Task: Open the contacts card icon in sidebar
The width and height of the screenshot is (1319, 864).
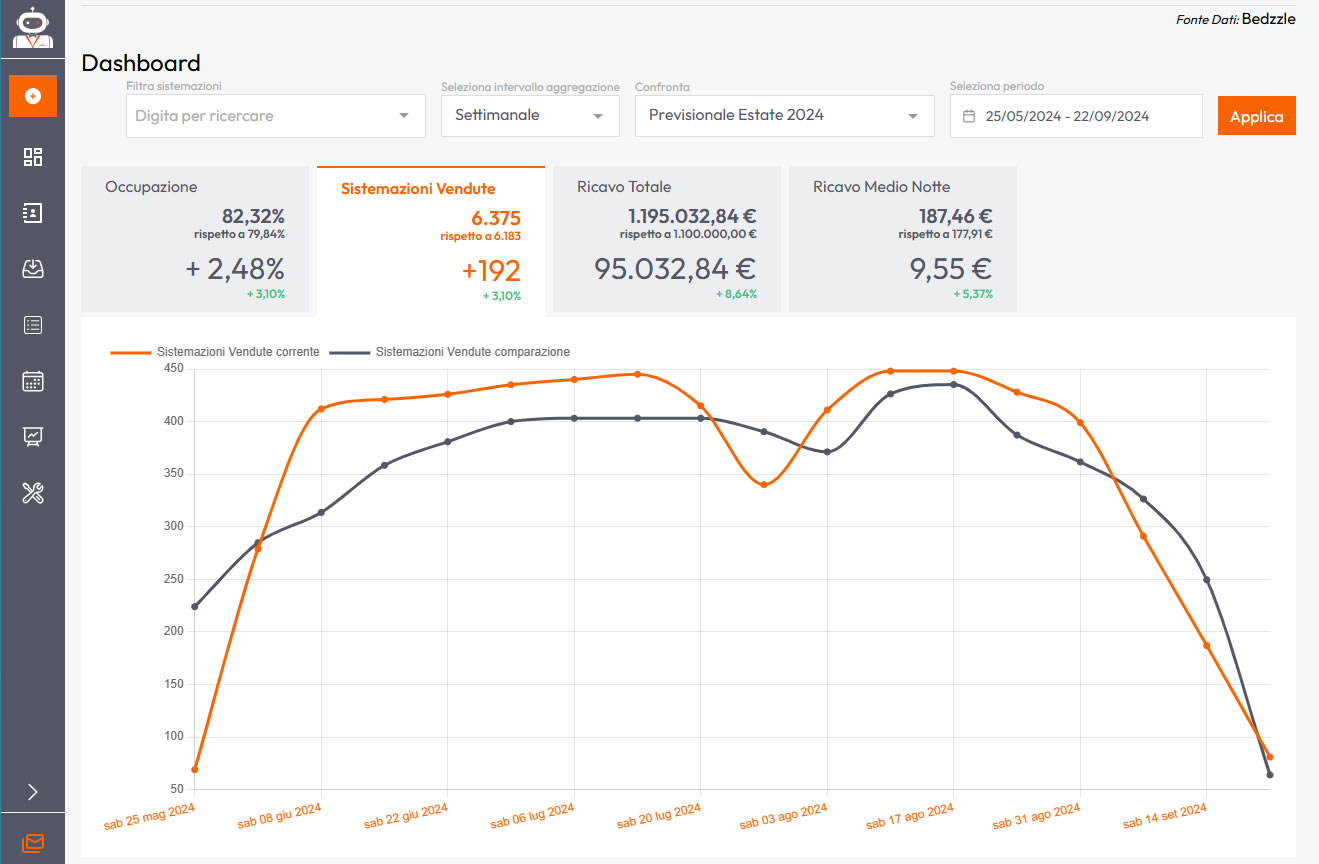Action: (33, 213)
